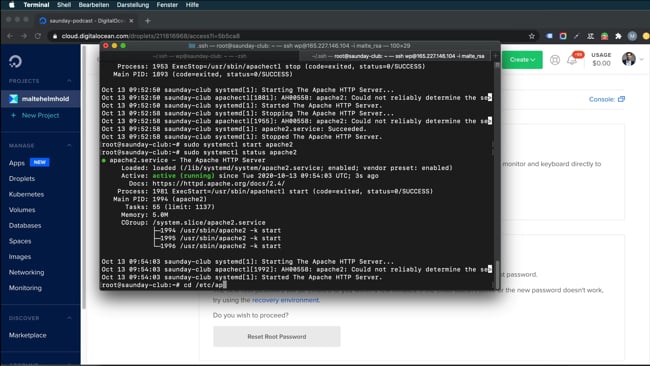
Task: Click the pen extension icon
Action: tap(577, 36)
